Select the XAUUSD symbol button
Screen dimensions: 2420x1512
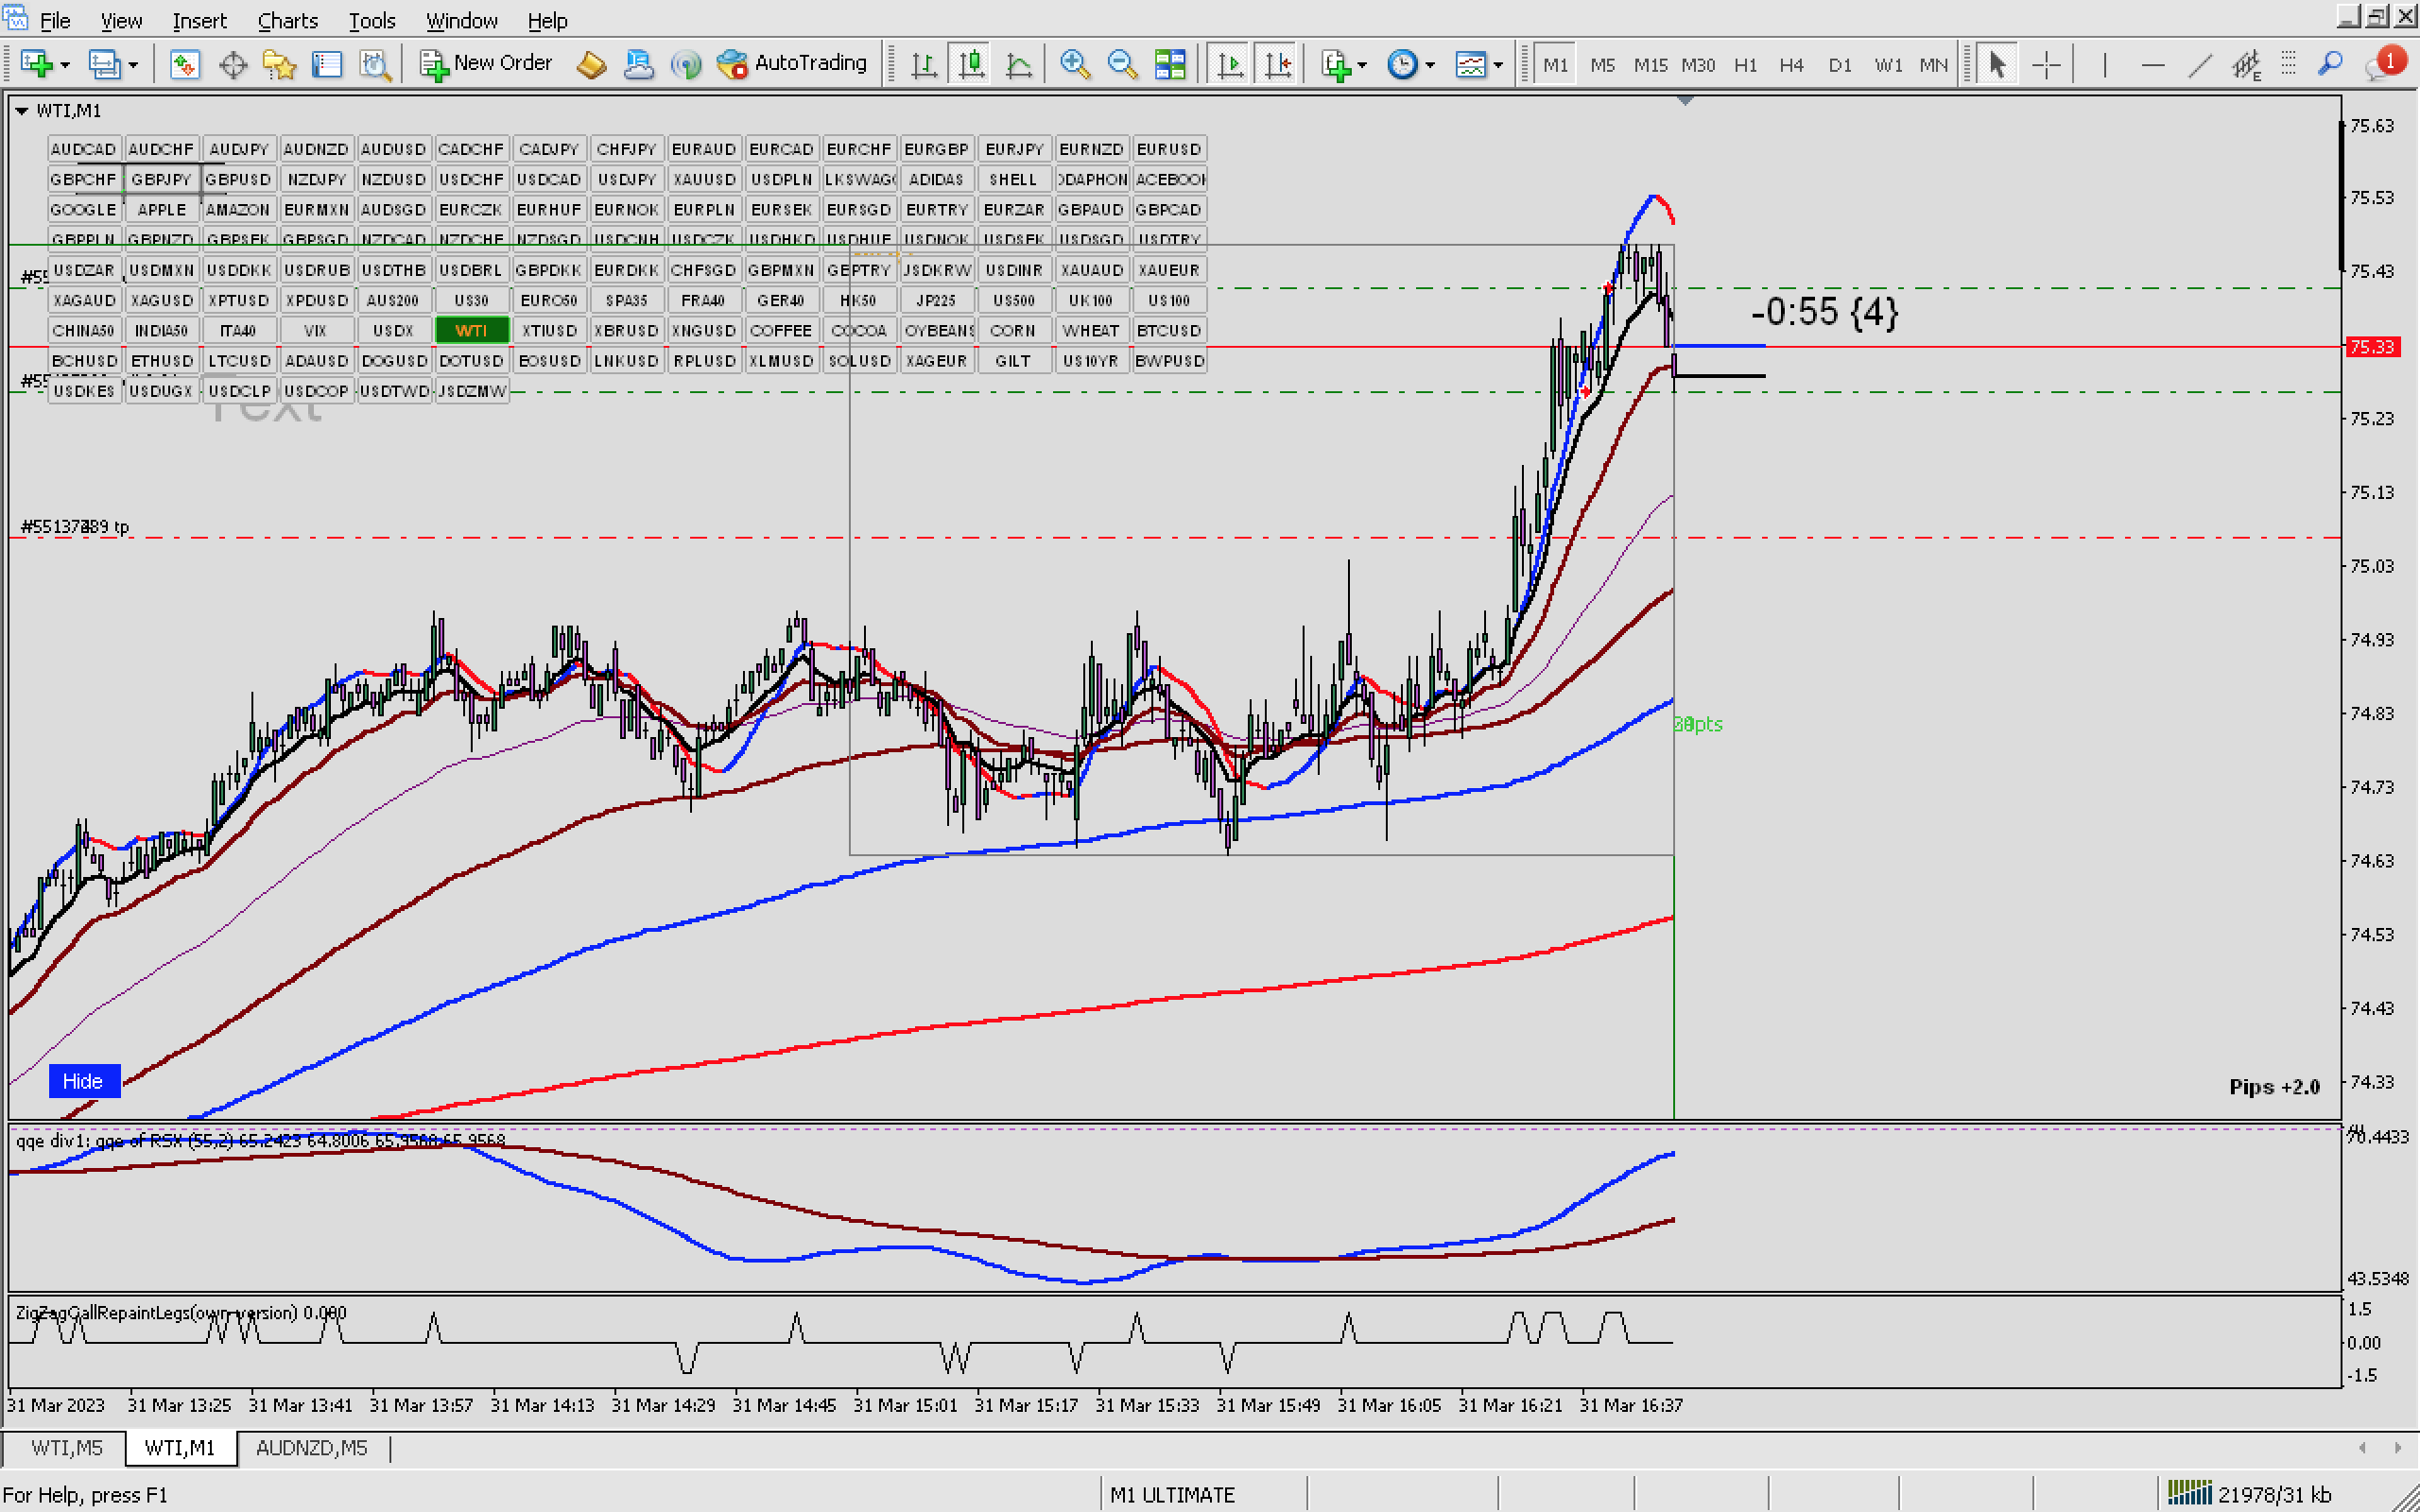point(704,179)
